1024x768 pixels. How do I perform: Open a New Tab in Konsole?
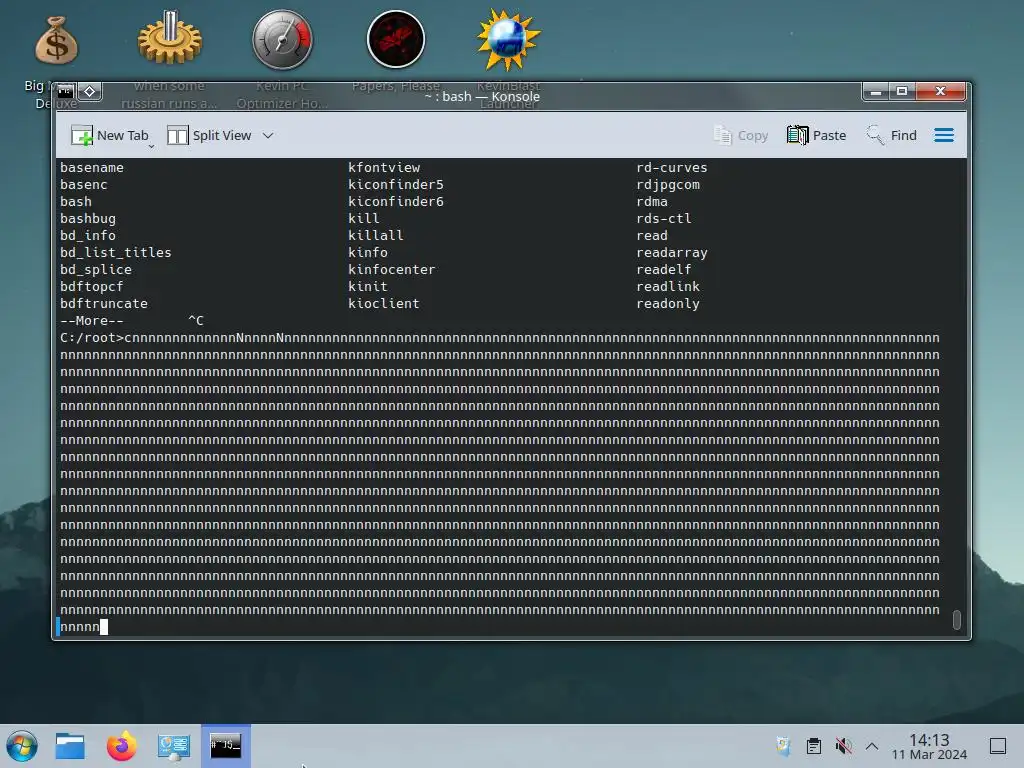(110, 135)
